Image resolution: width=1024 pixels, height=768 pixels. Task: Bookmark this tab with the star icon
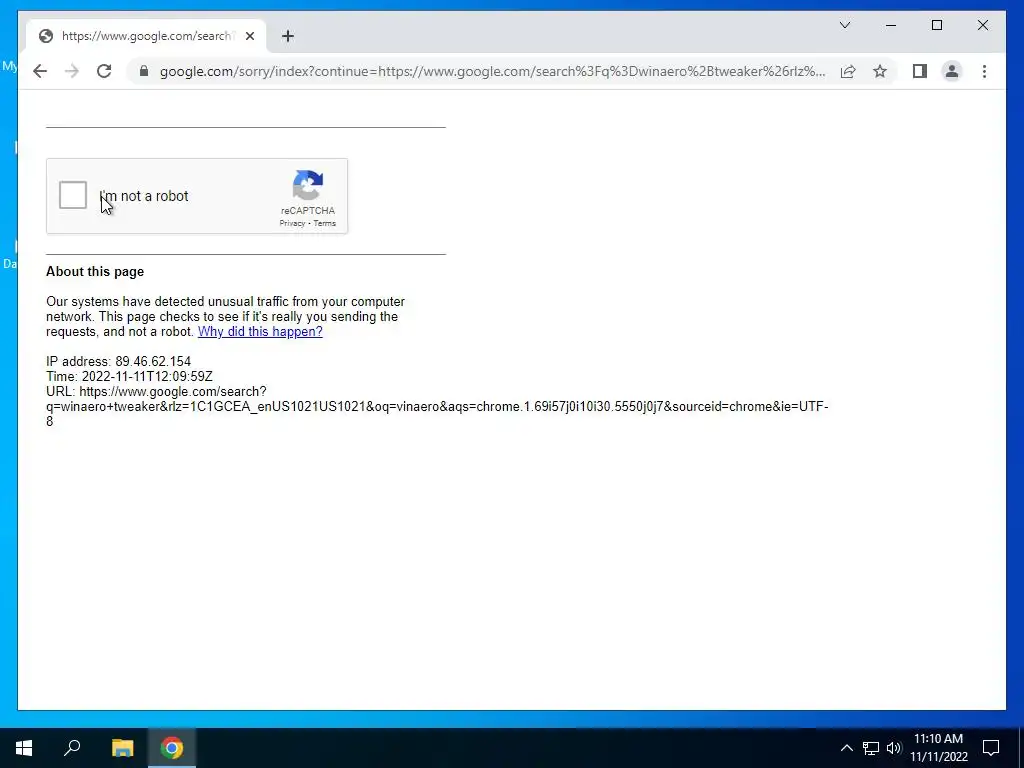880,71
